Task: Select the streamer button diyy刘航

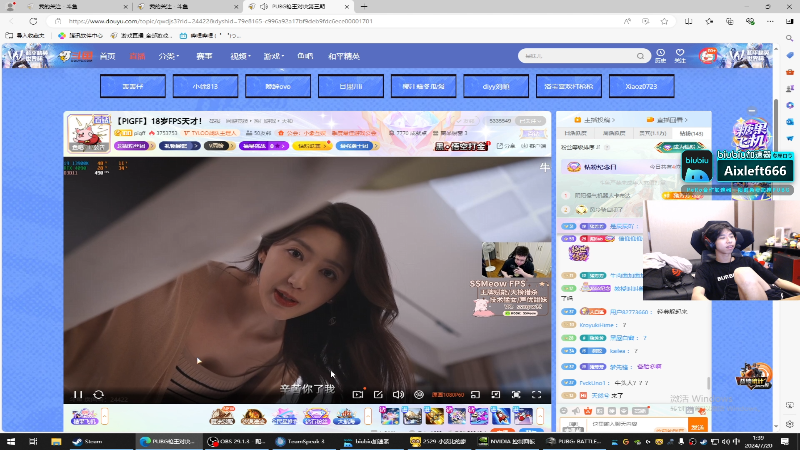Action: pyautogui.click(x=496, y=86)
